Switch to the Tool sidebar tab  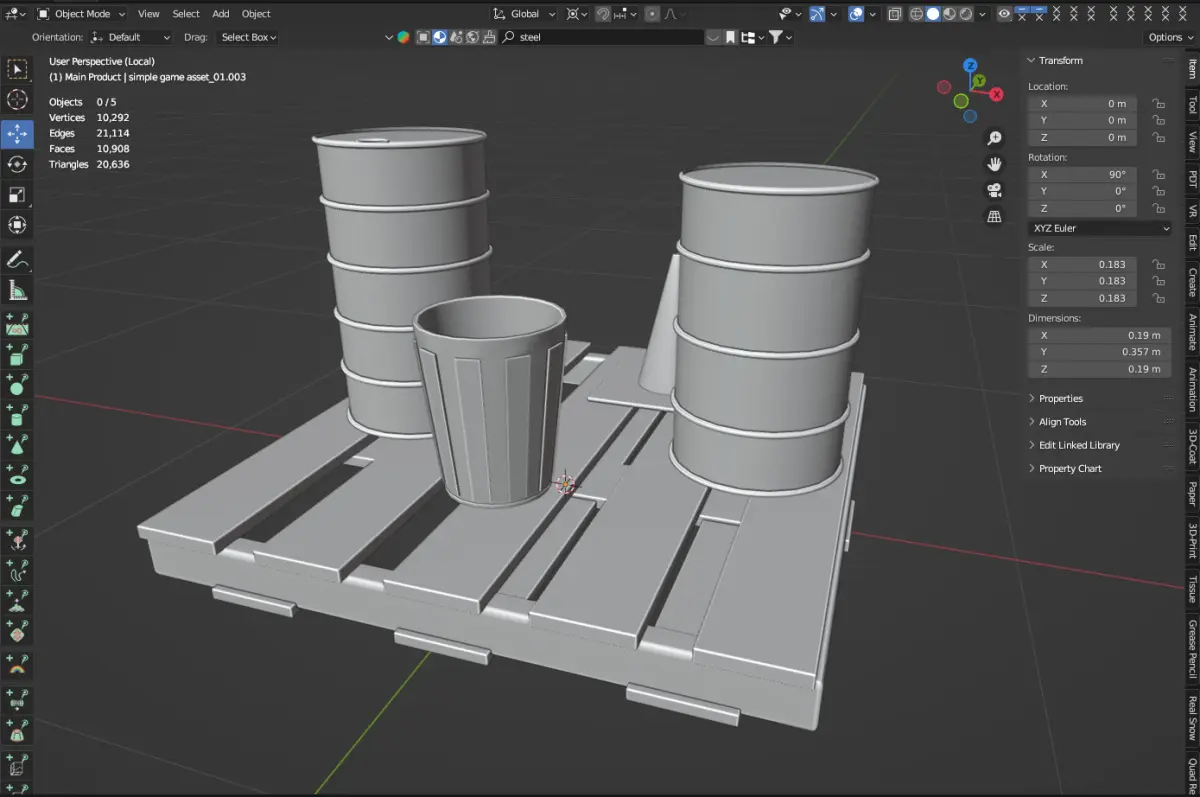(1192, 105)
